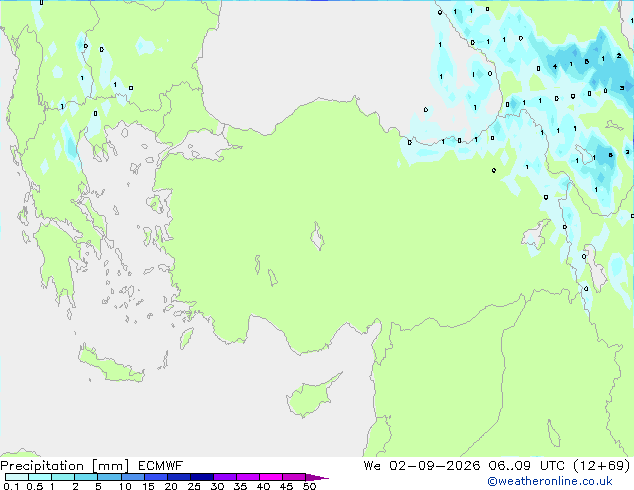Pick the magenta swatch between 40 and 45
The image size is (634, 490).
tap(271, 477)
